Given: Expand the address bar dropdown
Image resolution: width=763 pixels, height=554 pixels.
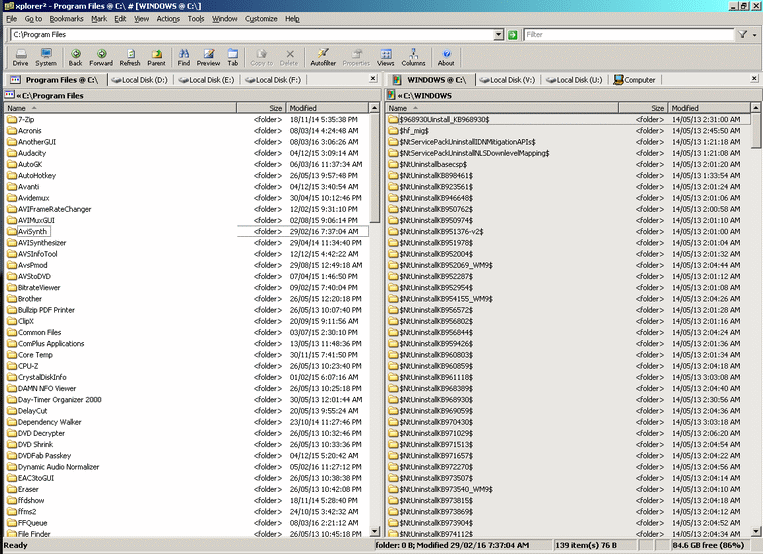Looking at the screenshot, I should pos(498,35).
